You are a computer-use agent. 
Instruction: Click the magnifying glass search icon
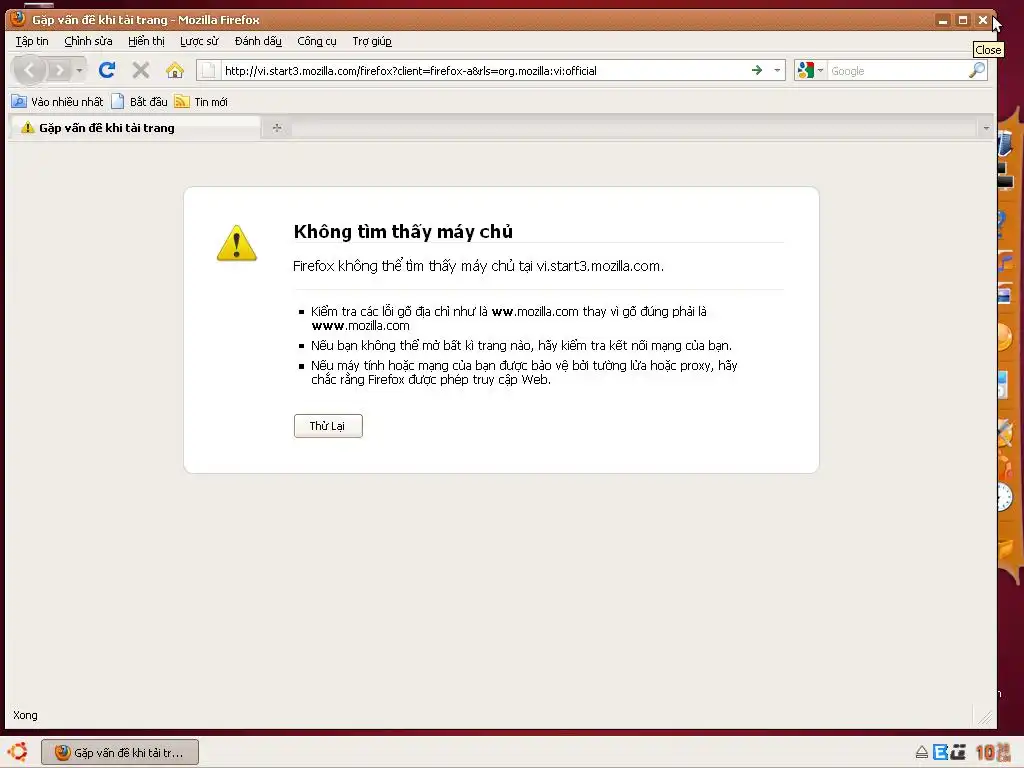977,70
